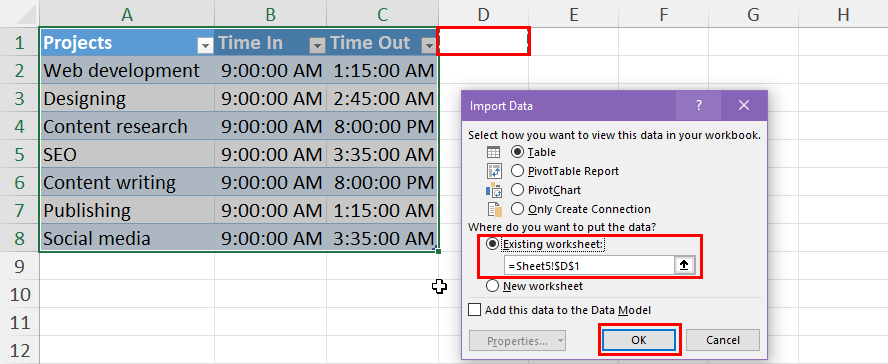Click the help question mark button

click(699, 105)
